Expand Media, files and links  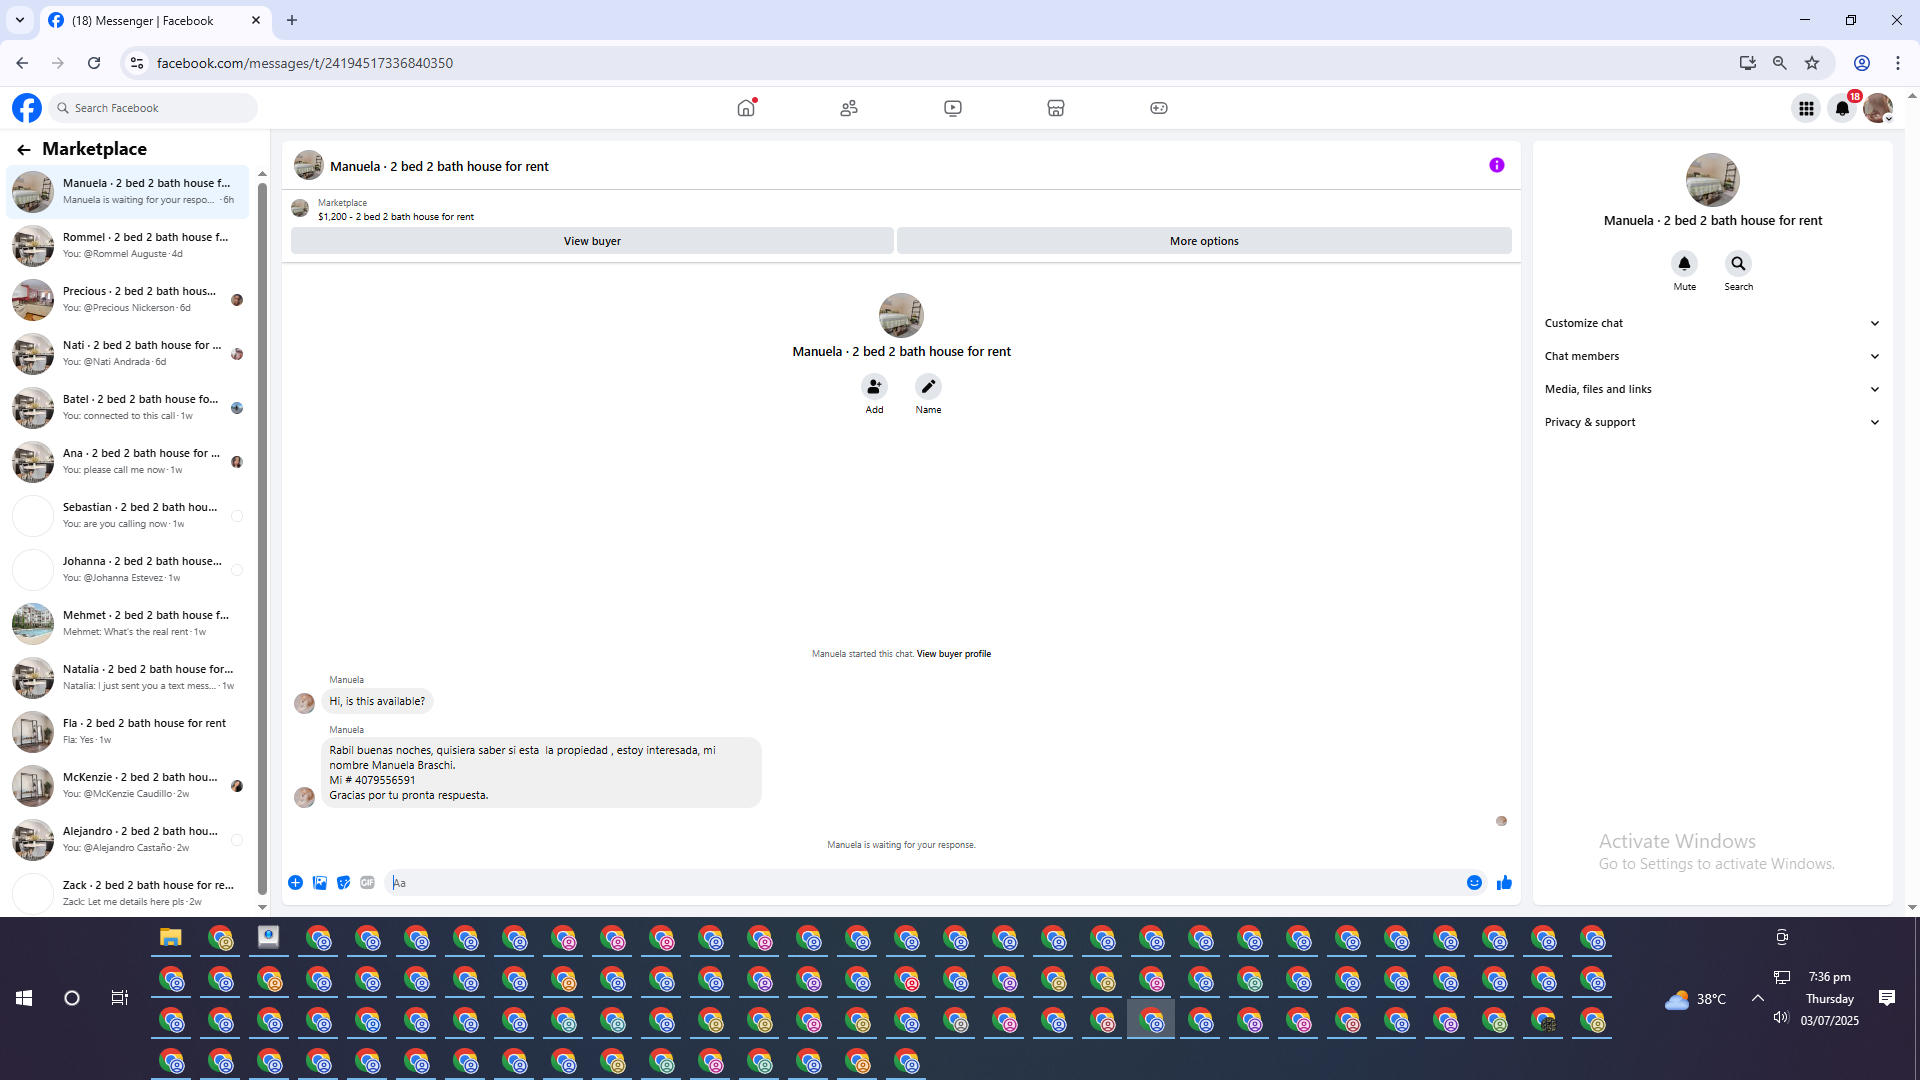1712,389
